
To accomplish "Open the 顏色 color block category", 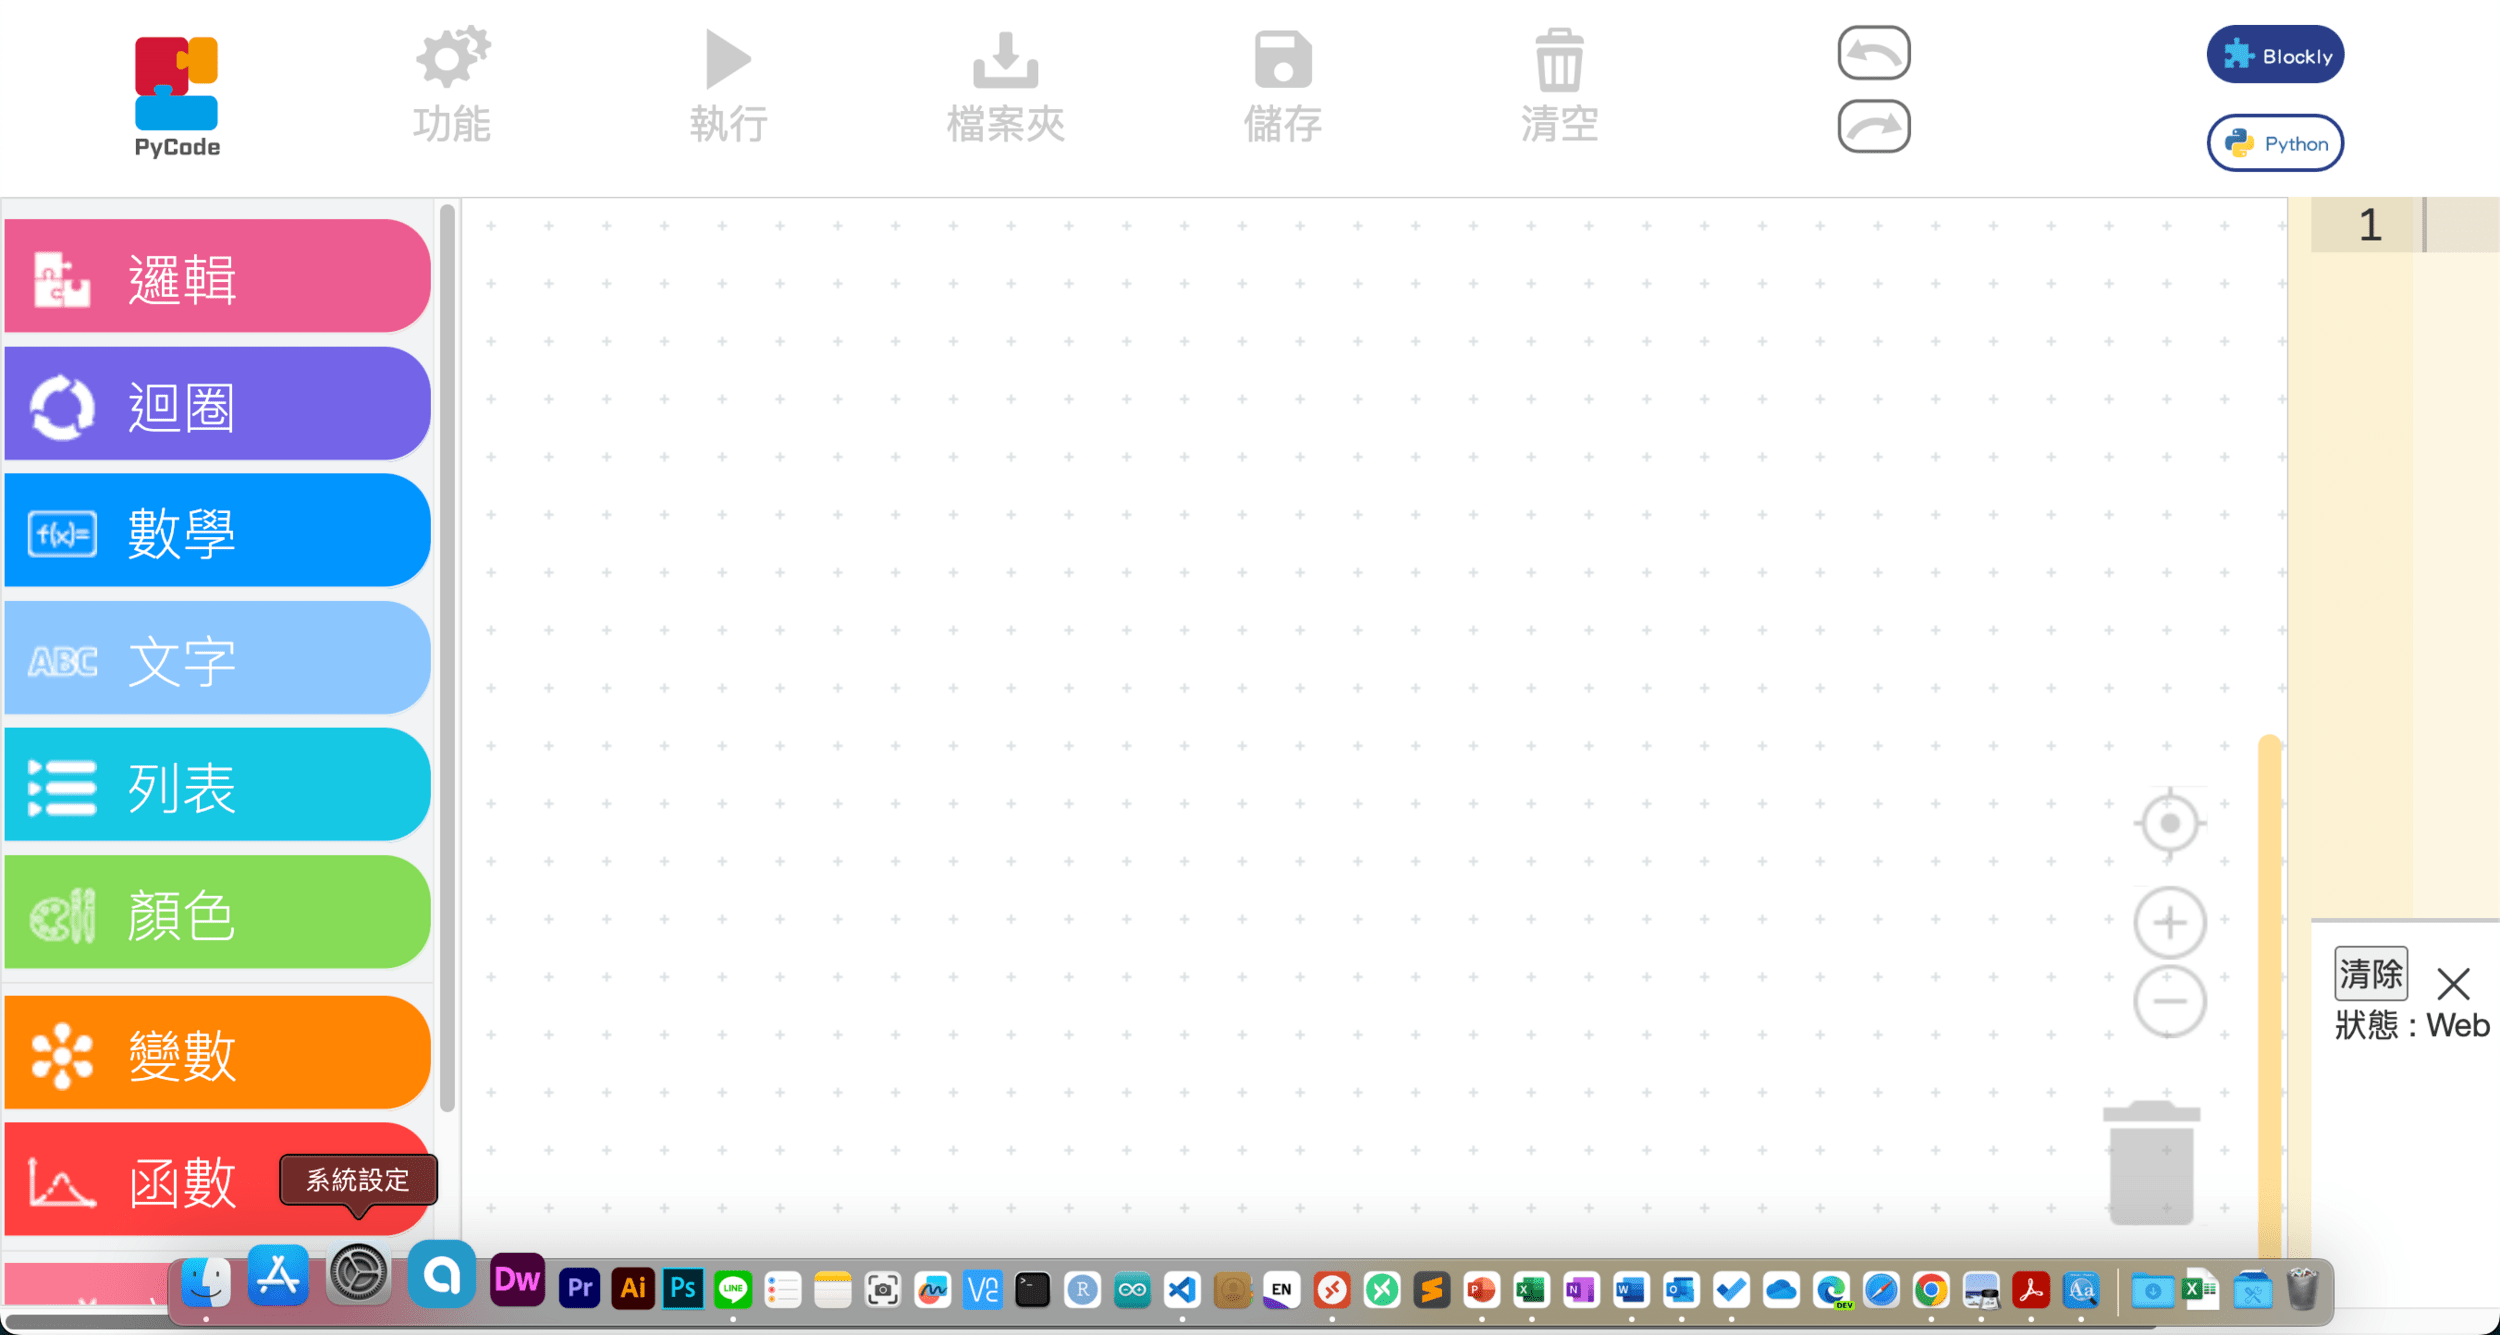I will 217,913.
